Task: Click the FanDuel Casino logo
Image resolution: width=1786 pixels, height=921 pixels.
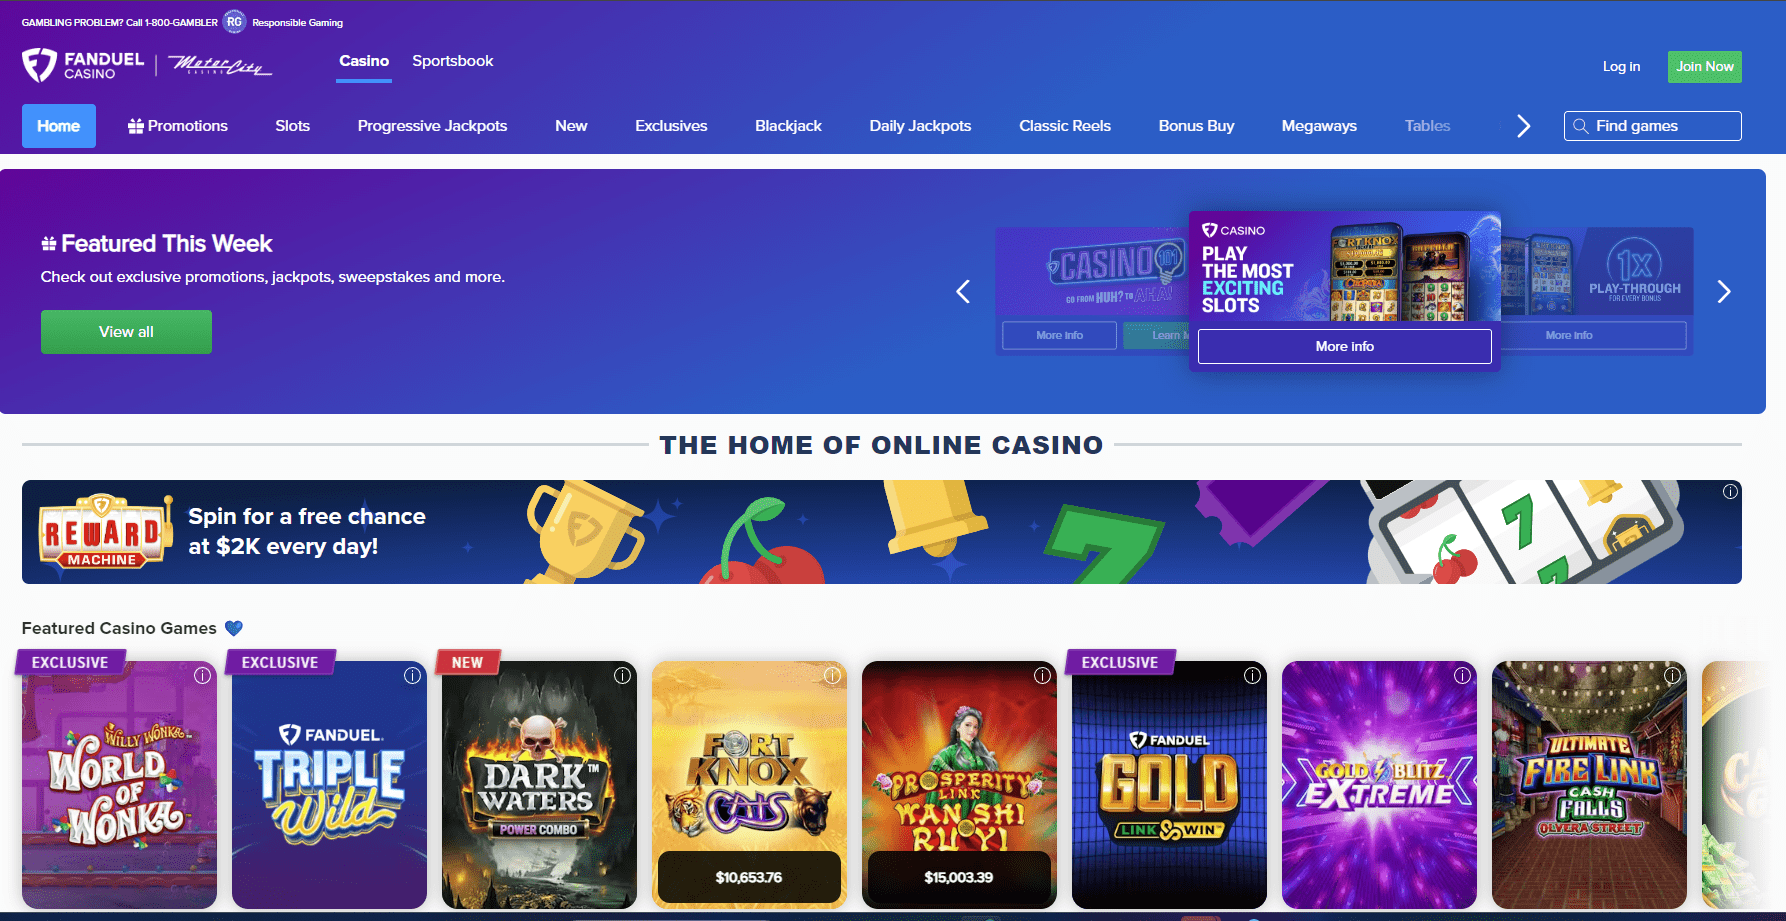Action: pos(83,66)
